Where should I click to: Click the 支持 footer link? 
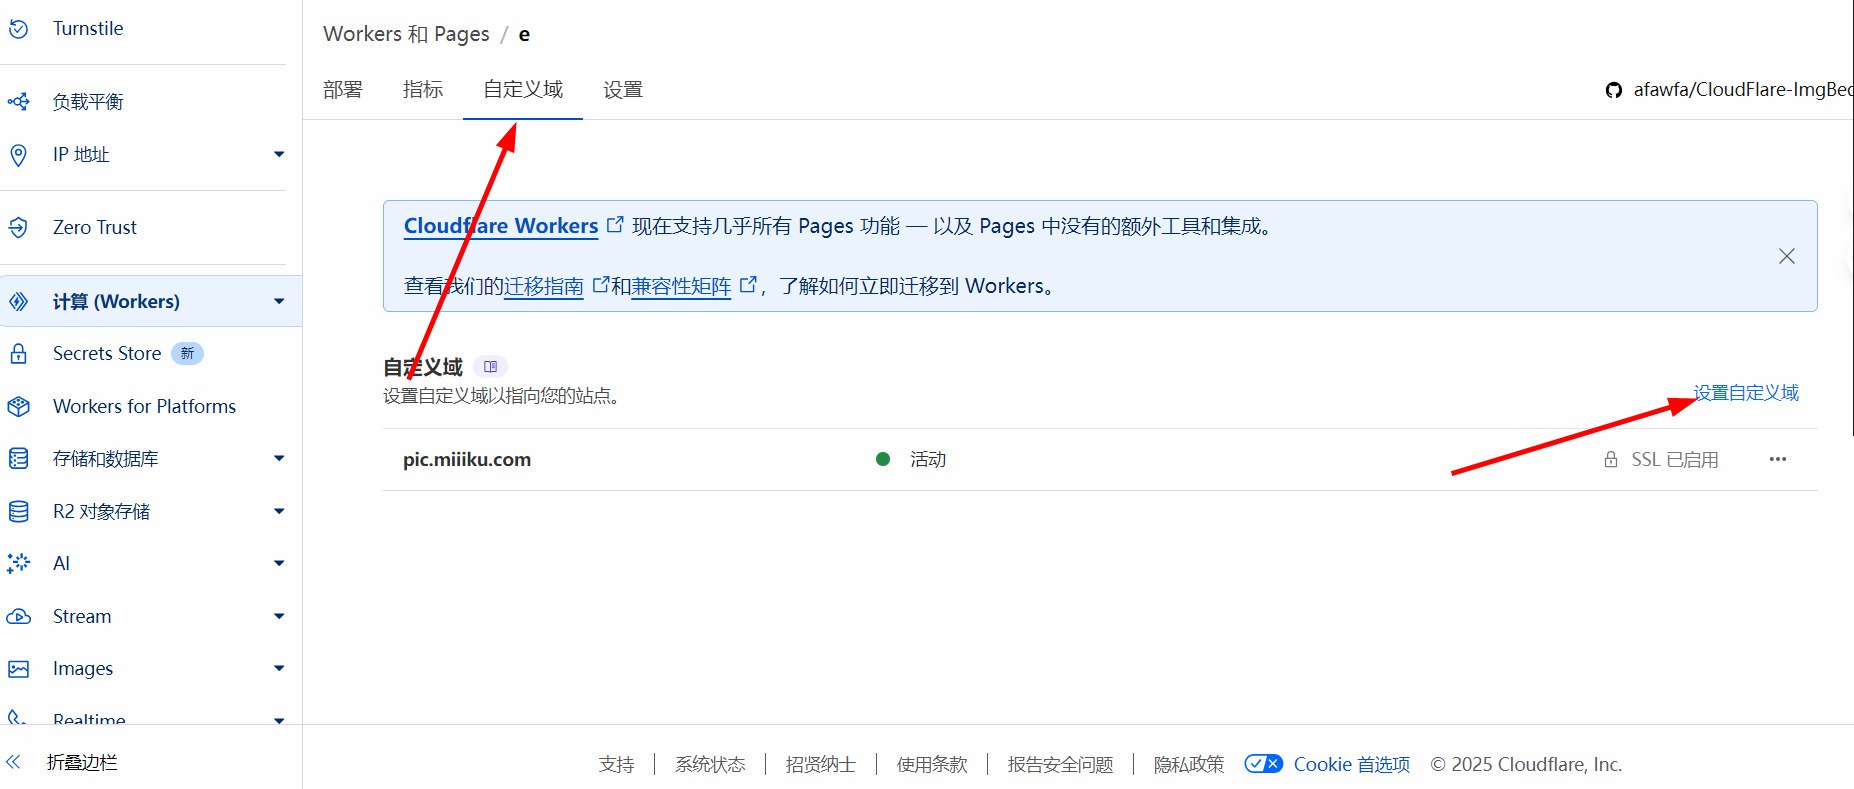(x=616, y=764)
